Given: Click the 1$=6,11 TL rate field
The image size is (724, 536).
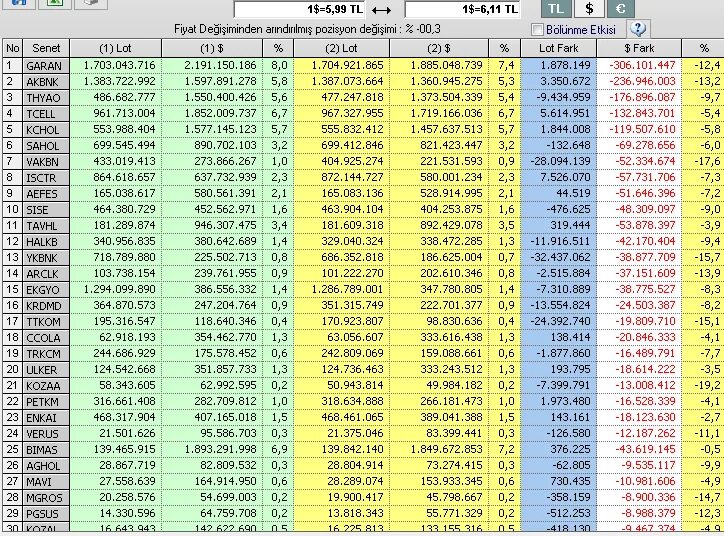Looking at the screenshot, I should point(462,9).
